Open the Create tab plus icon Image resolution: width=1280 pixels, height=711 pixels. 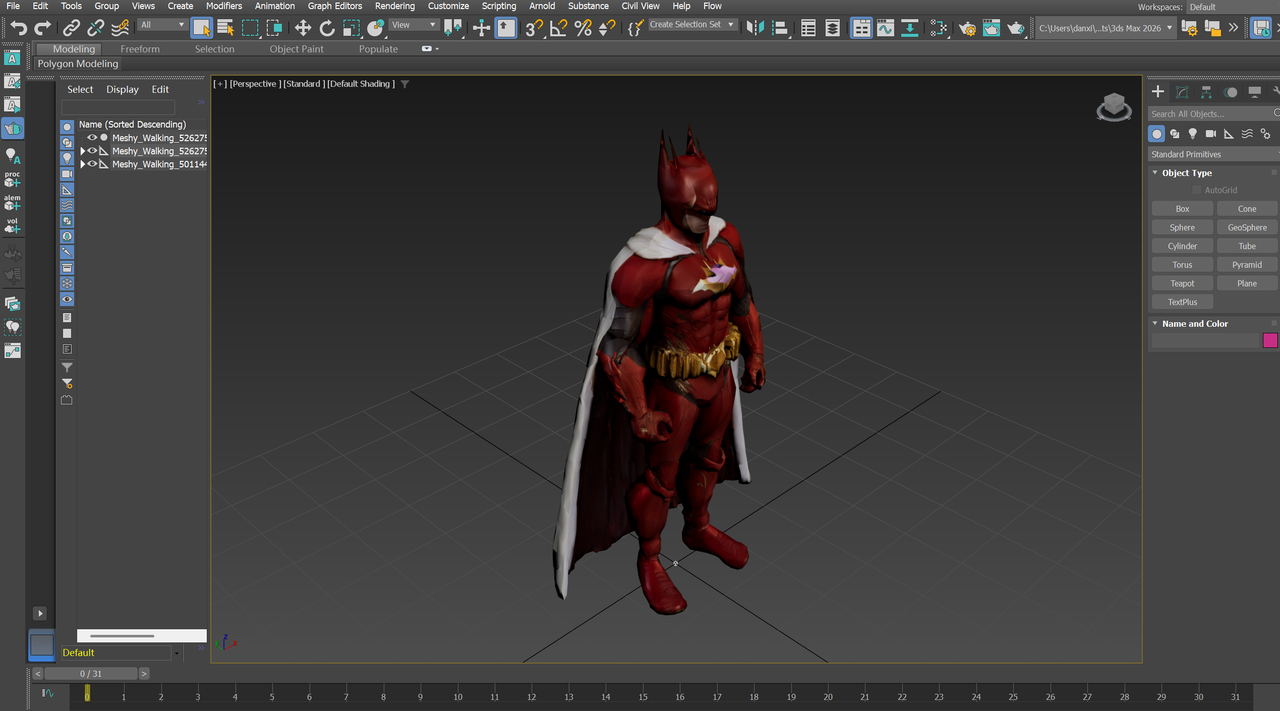click(x=1158, y=92)
